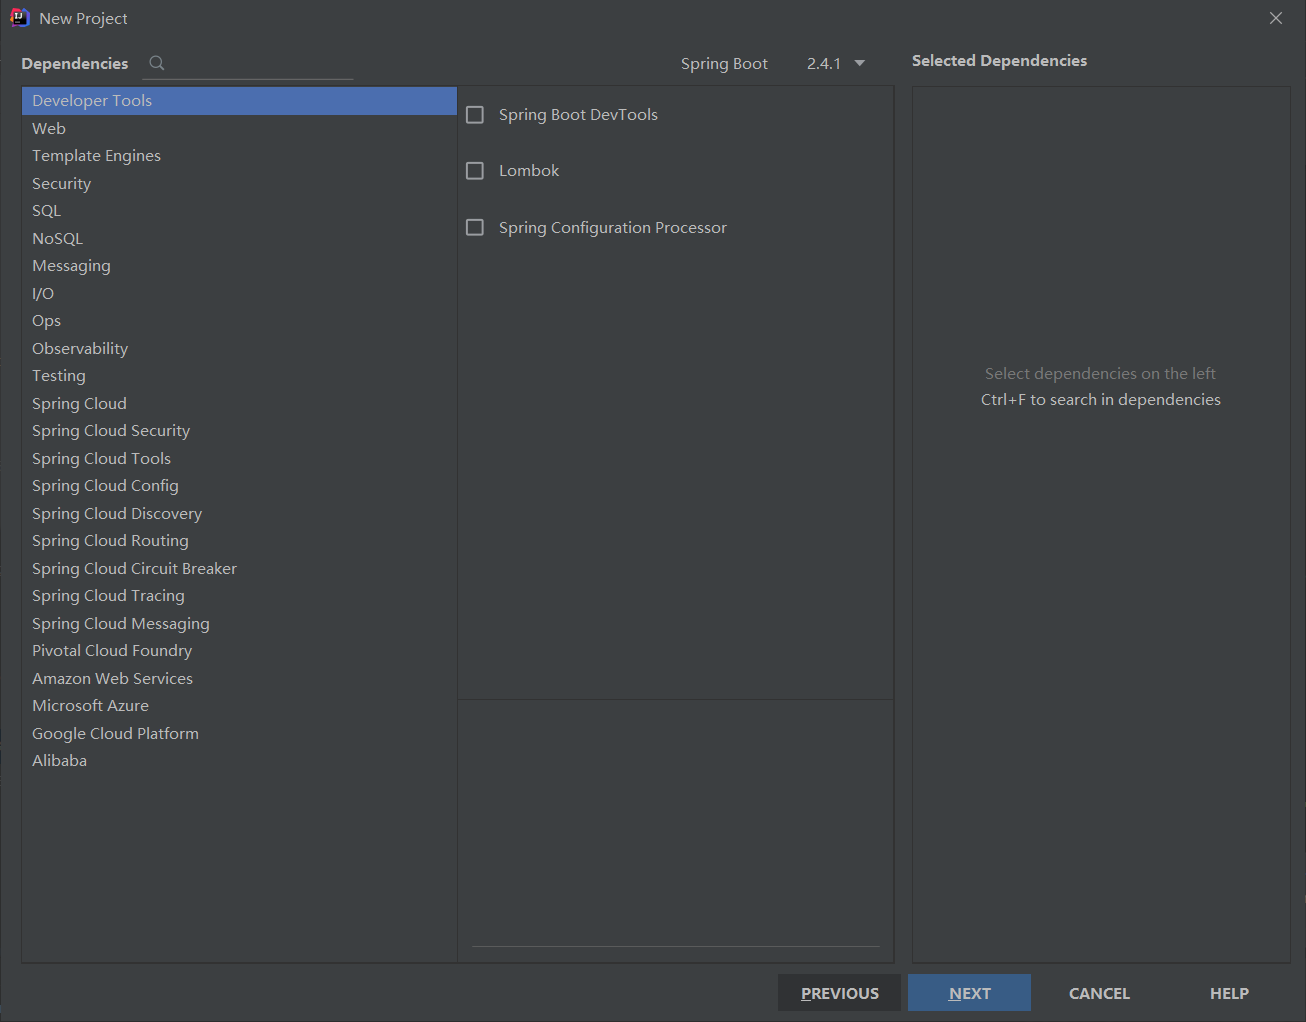Click the 'Selected Dependencies' heading
The image size is (1306, 1022).
[999, 61]
